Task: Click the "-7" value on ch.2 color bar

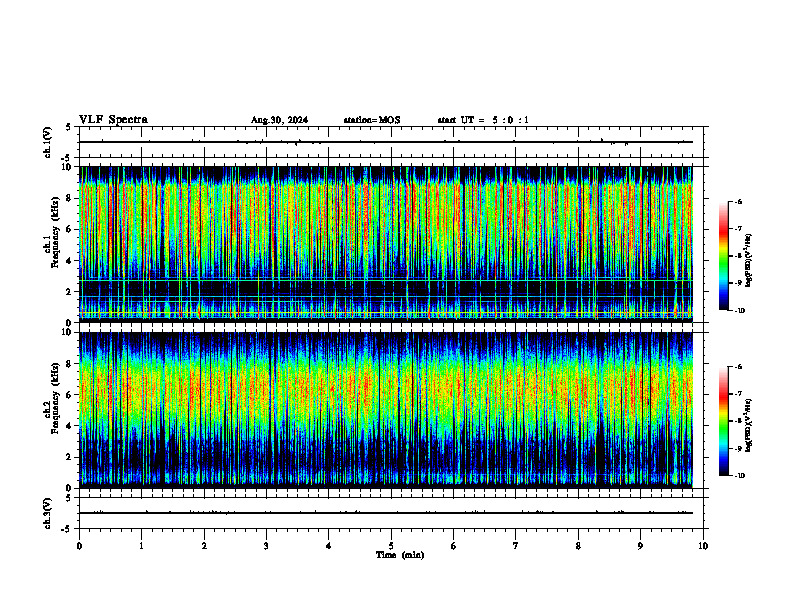Action: [x=740, y=394]
